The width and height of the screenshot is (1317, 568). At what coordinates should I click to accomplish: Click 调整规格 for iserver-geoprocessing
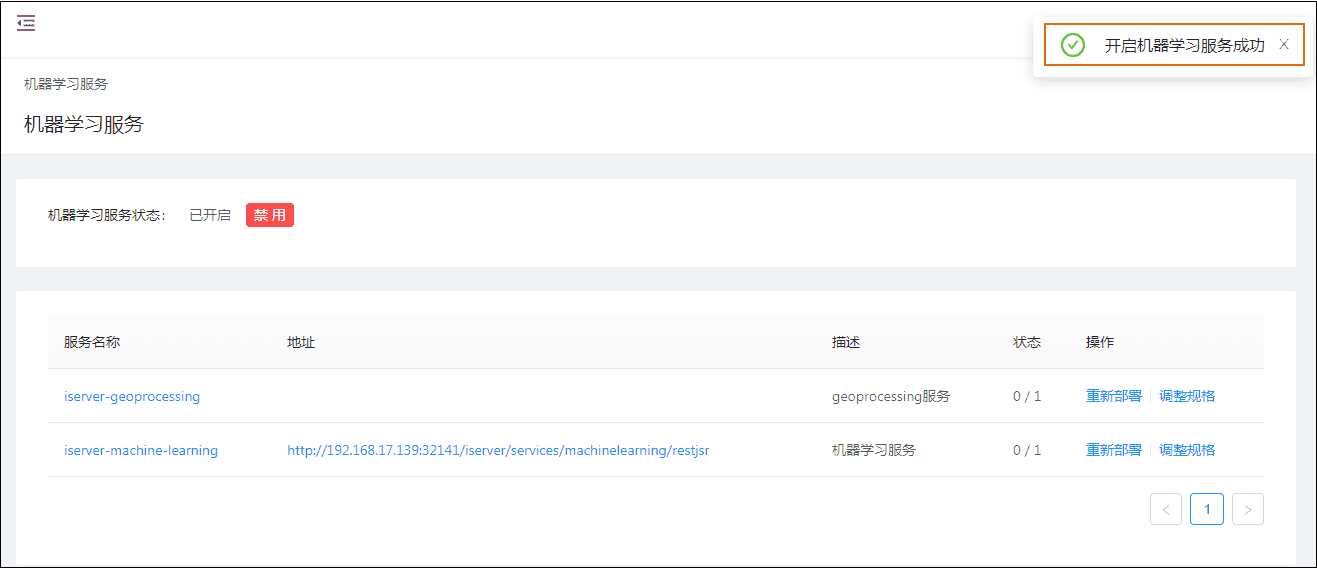click(x=1187, y=396)
